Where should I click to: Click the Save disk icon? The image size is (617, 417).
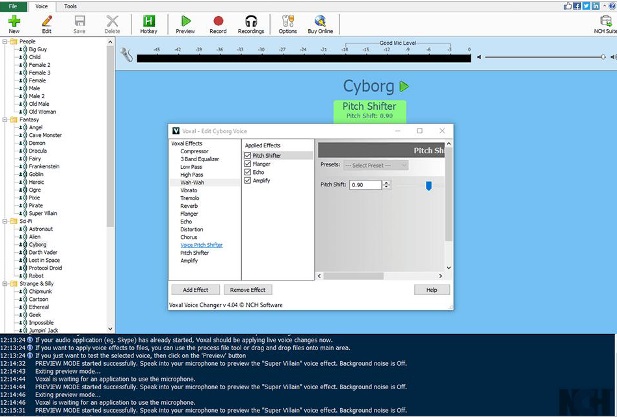[x=79, y=21]
